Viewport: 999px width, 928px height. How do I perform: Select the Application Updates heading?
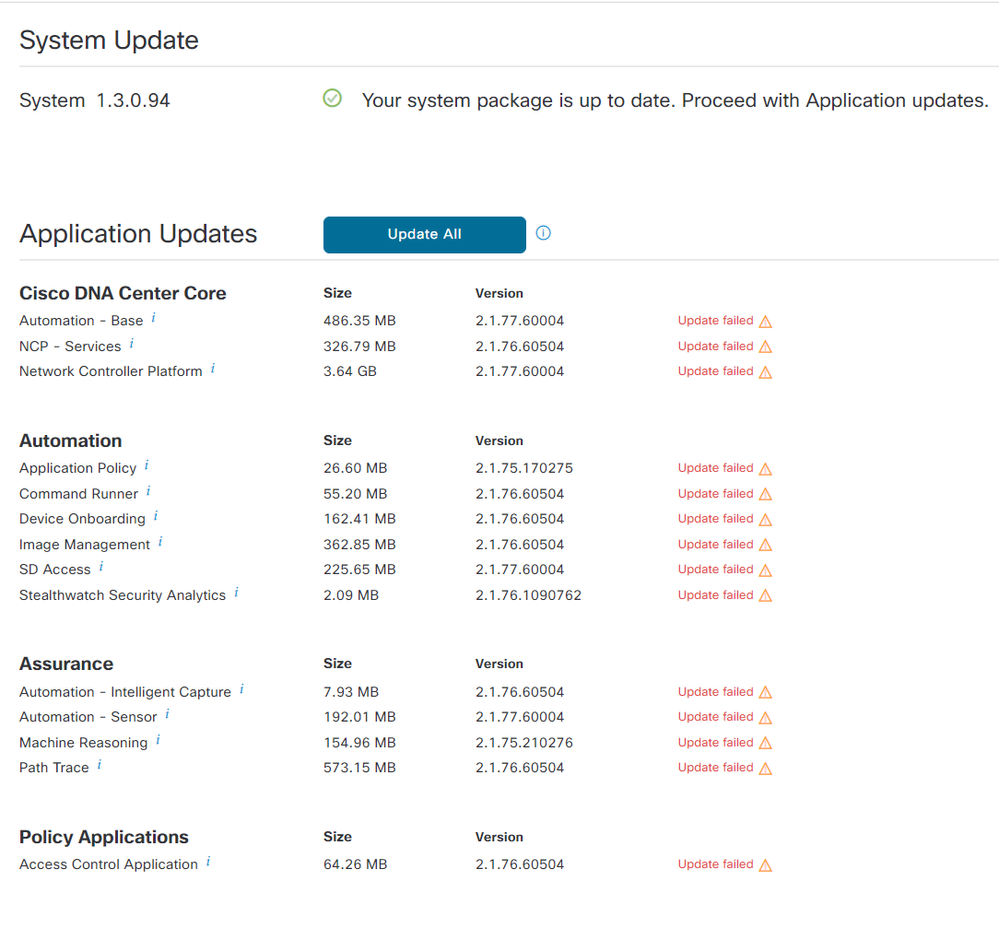(x=138, y=234)
